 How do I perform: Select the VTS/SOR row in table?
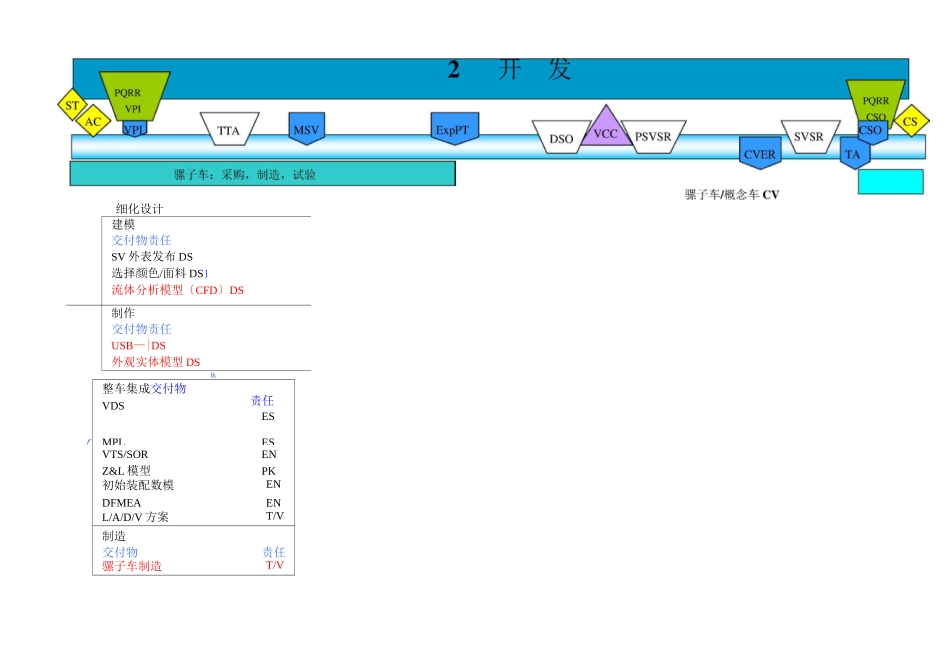pos(125,454)
